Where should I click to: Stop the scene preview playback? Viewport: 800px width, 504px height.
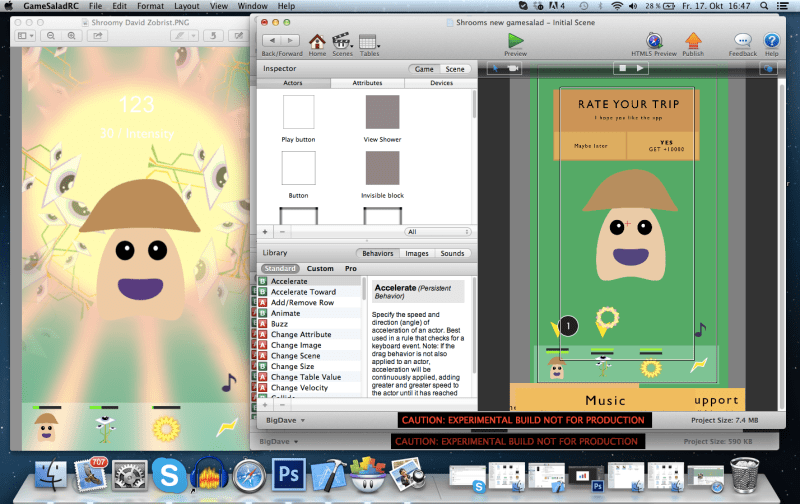tap(622, 68)
